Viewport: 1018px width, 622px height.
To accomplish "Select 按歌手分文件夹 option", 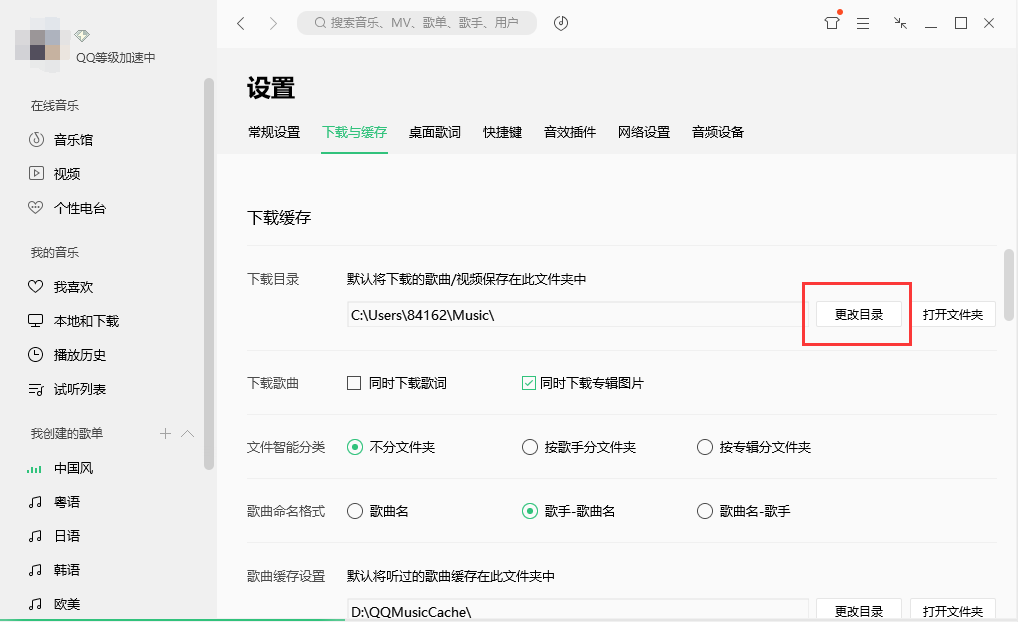I will [530, 447].
